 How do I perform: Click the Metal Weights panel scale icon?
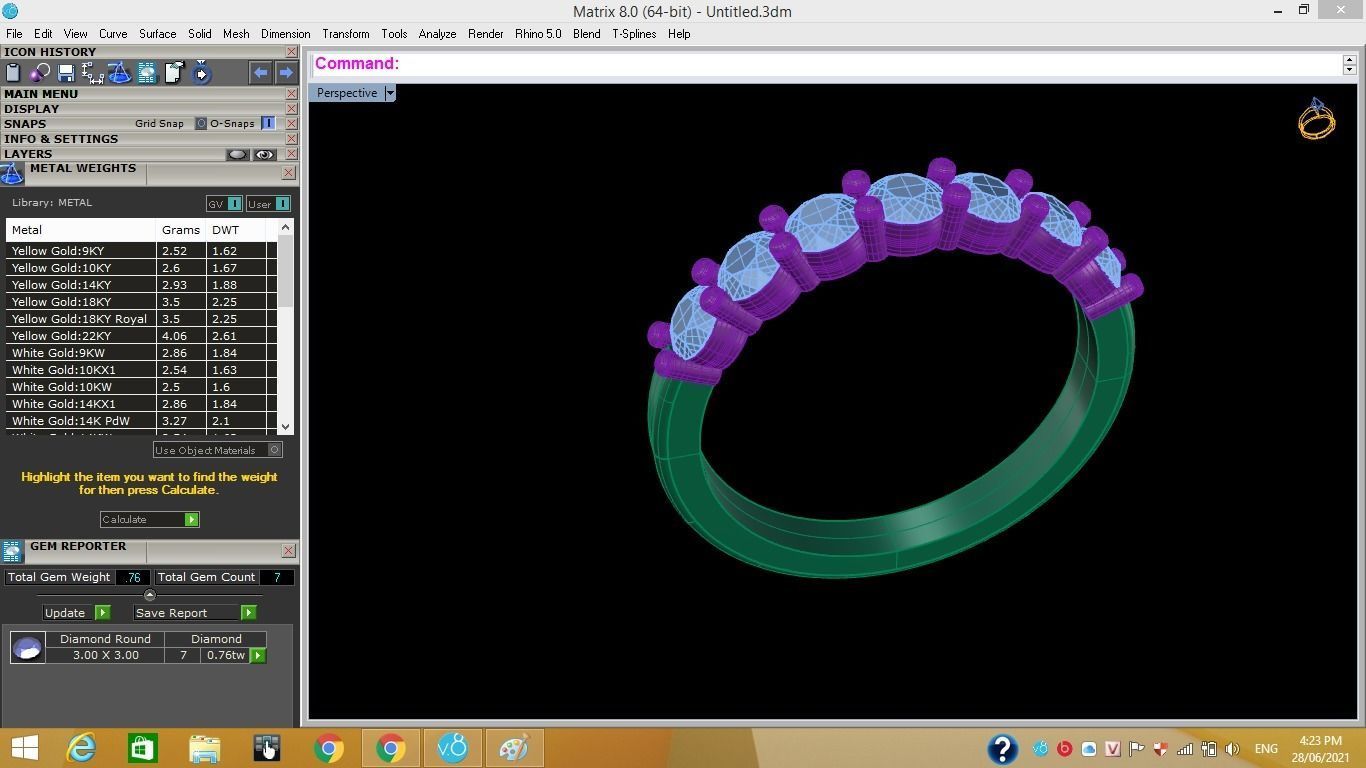(x=12, y=173)
